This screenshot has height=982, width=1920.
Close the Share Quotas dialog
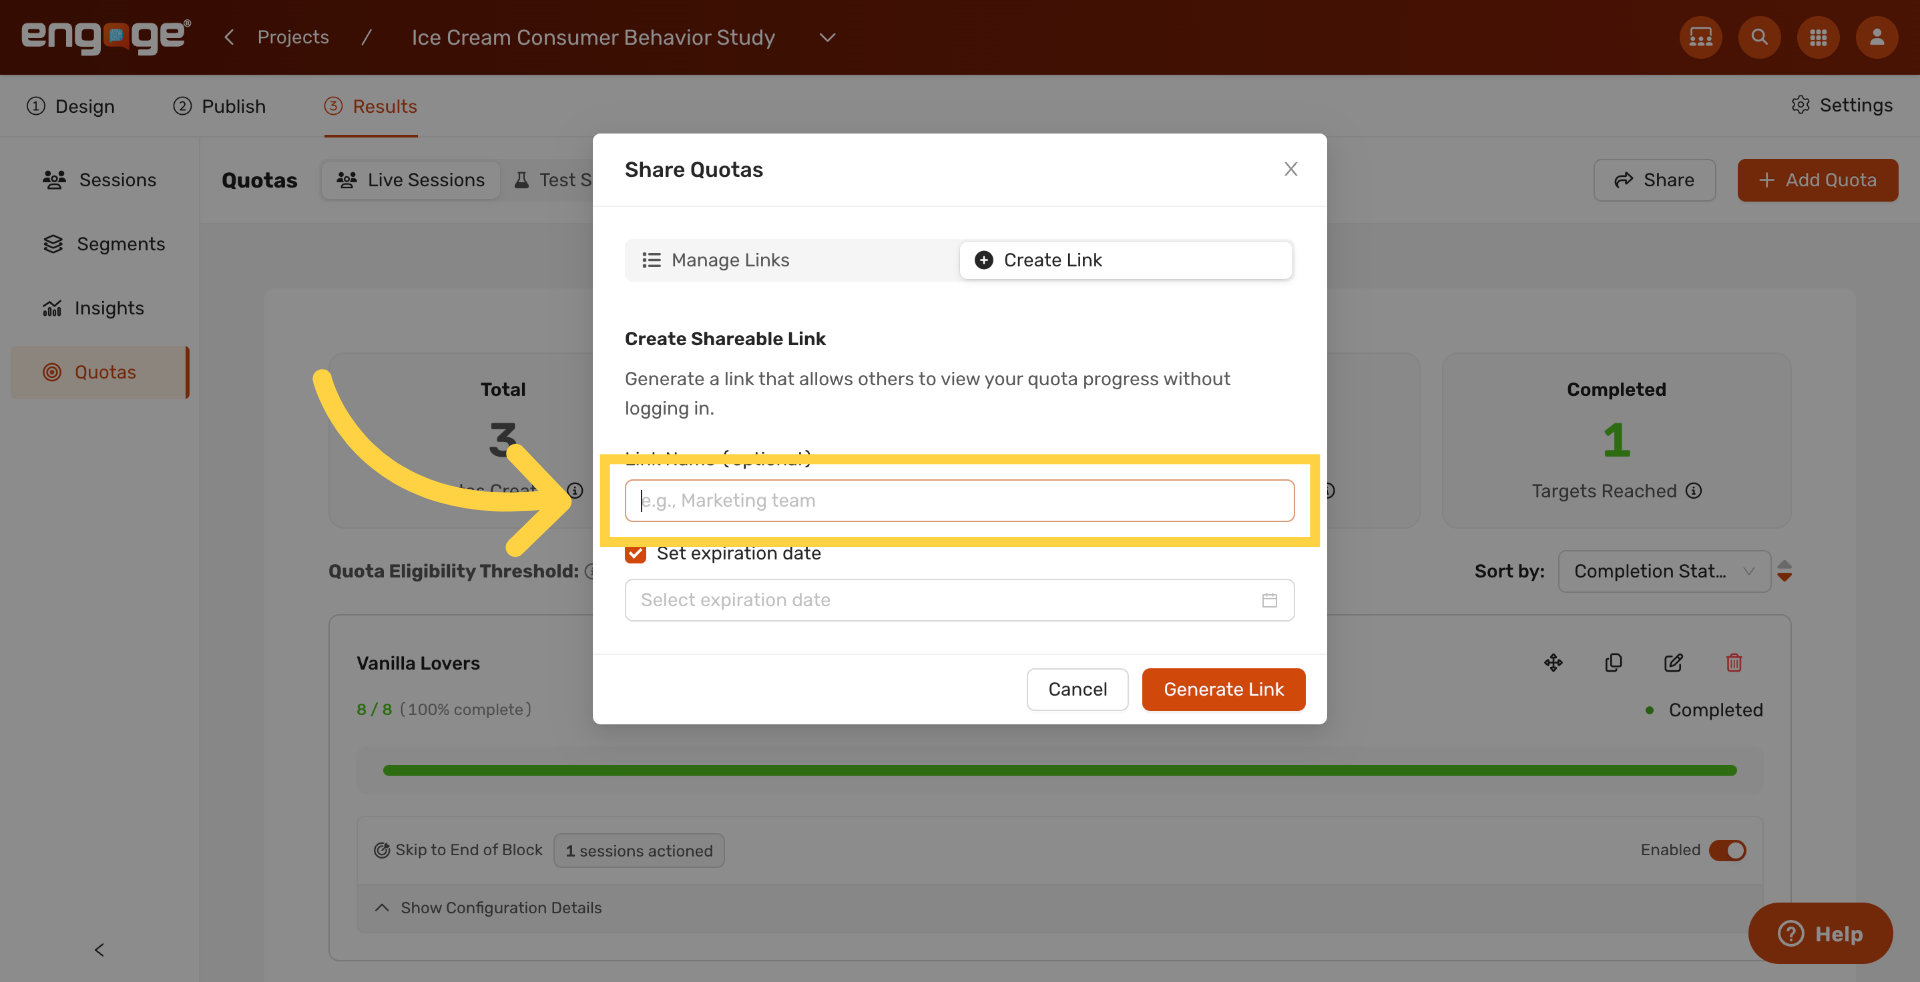coord(1291,169)
